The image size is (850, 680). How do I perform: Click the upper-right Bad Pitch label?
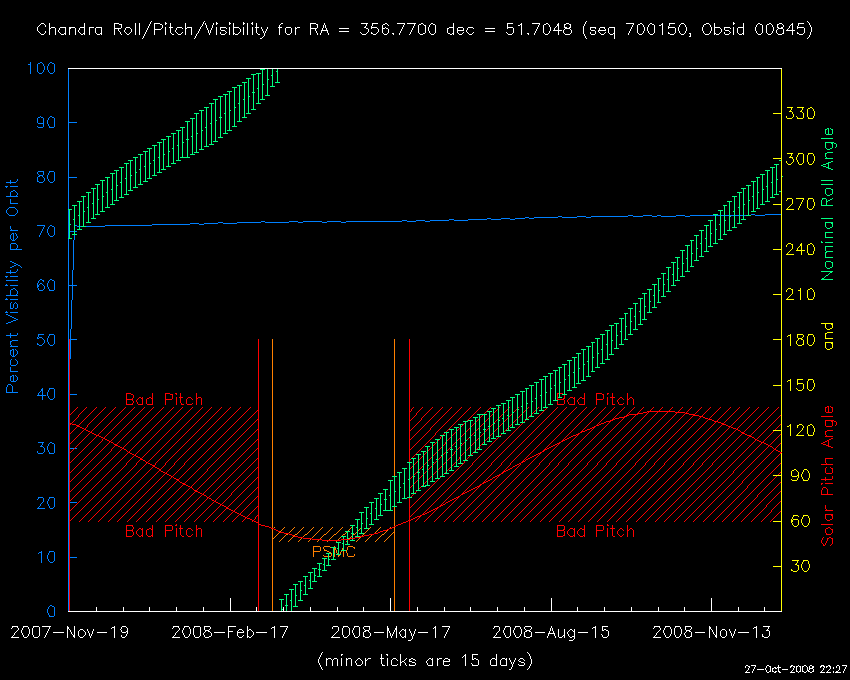(x=595, y=400)
